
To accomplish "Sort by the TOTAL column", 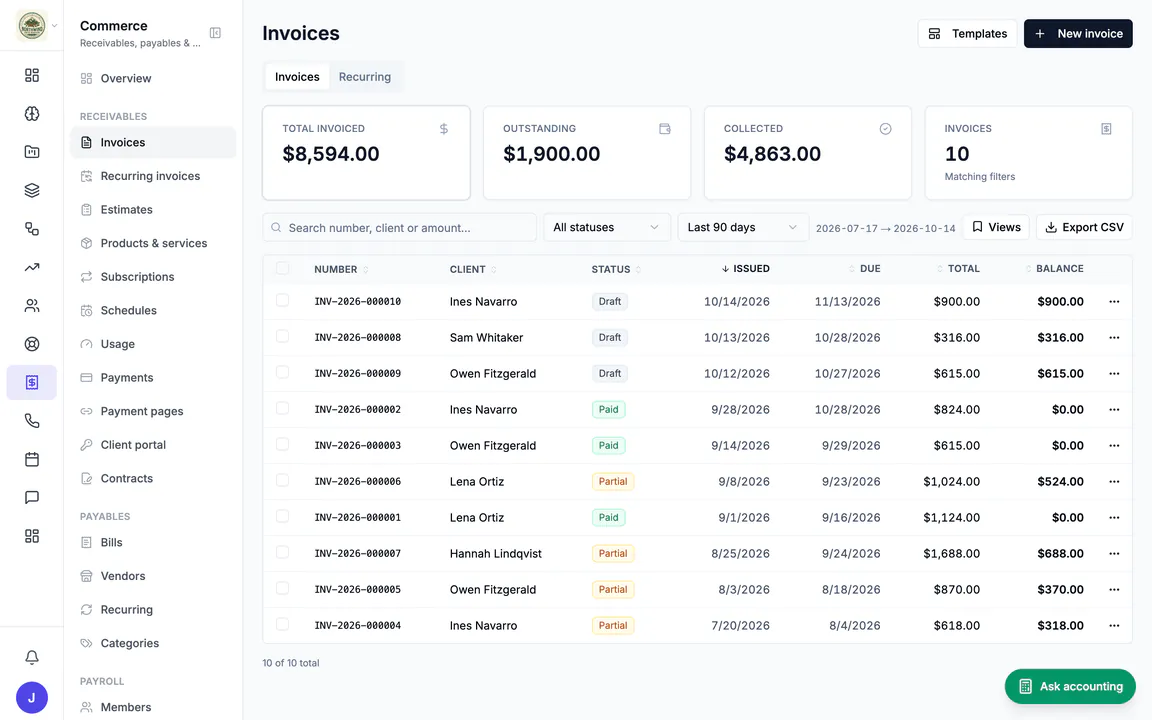I will 957,268.
